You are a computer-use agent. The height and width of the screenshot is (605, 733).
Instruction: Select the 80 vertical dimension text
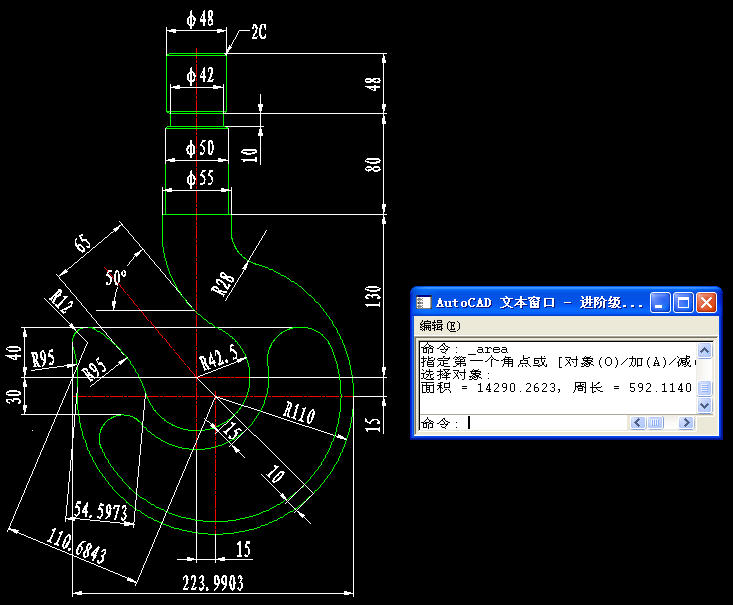373,165
